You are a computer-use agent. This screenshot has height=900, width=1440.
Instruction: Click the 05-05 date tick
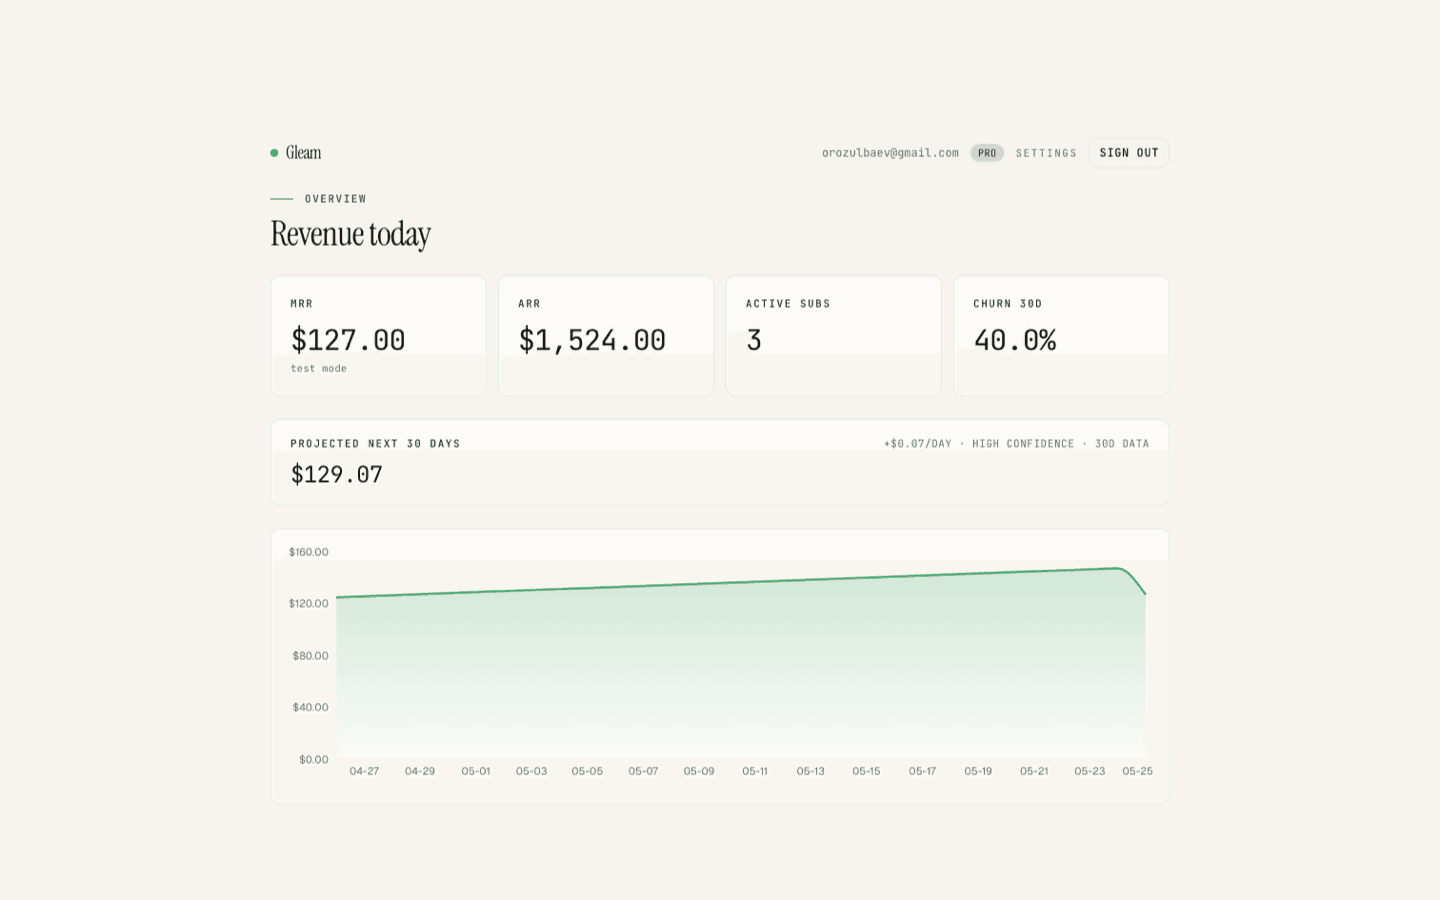click(x=587, y=771)
